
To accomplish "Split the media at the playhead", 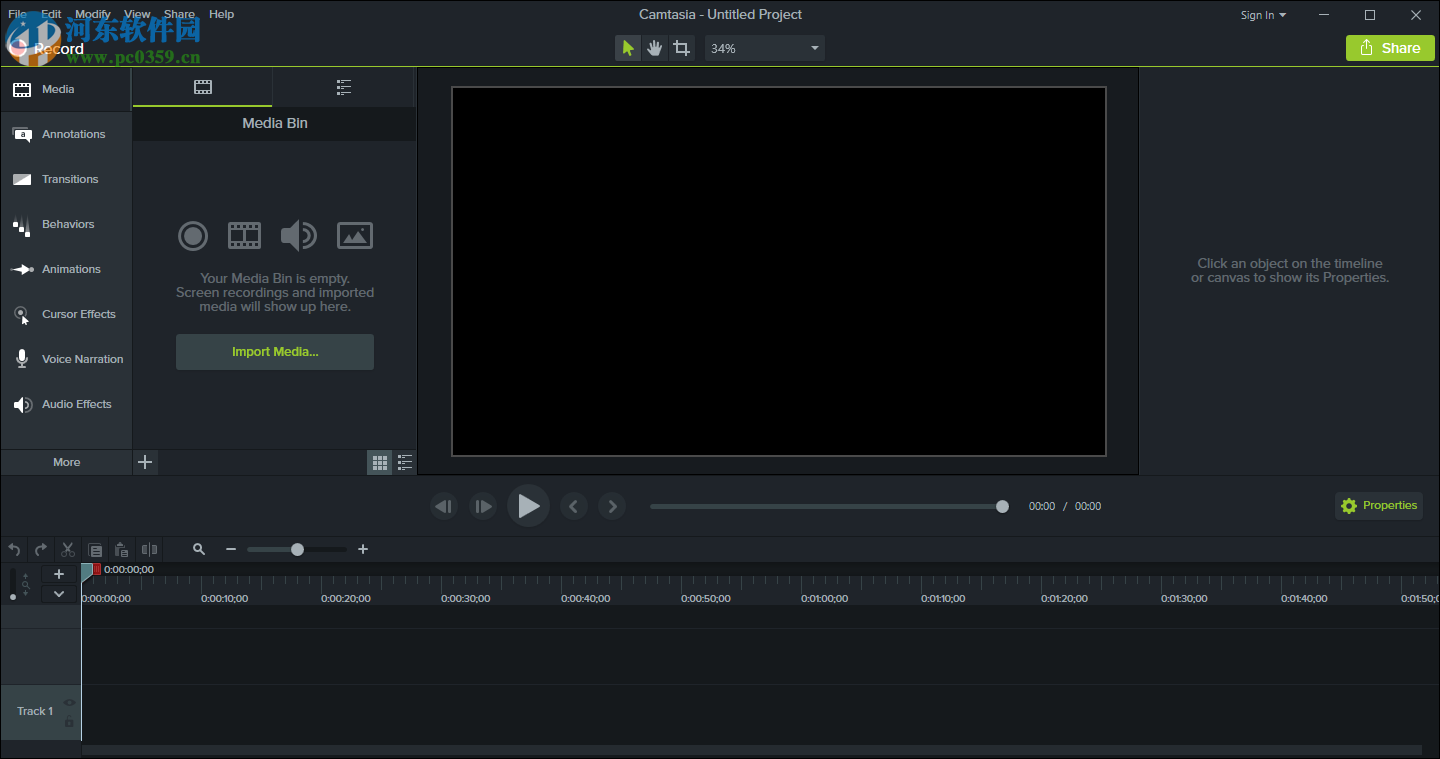I will [x=150, y=549].
